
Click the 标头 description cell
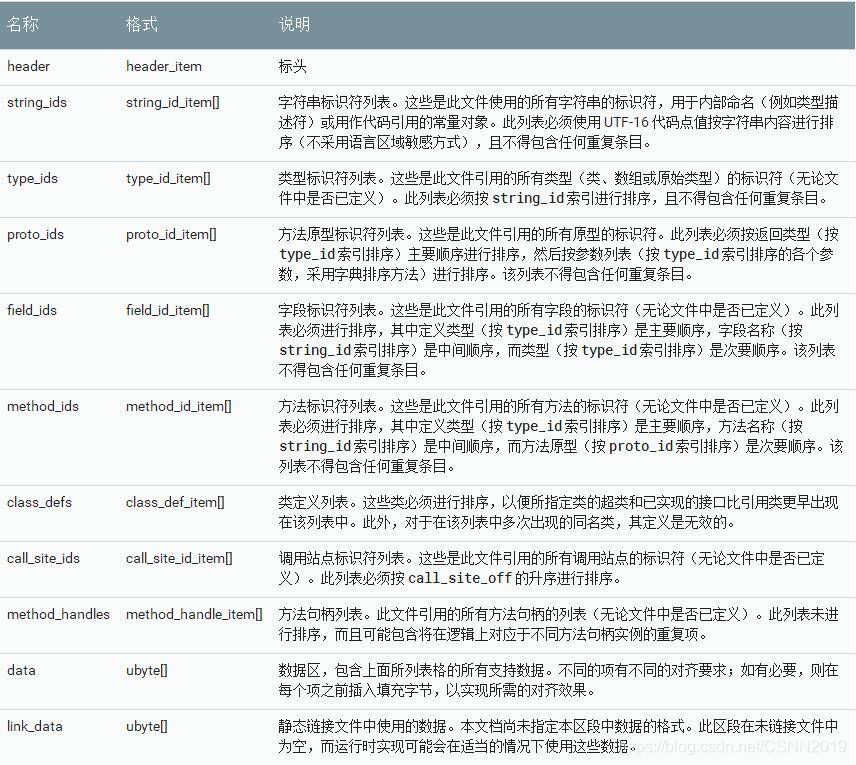pyautogui.click(x=293, y=66)
